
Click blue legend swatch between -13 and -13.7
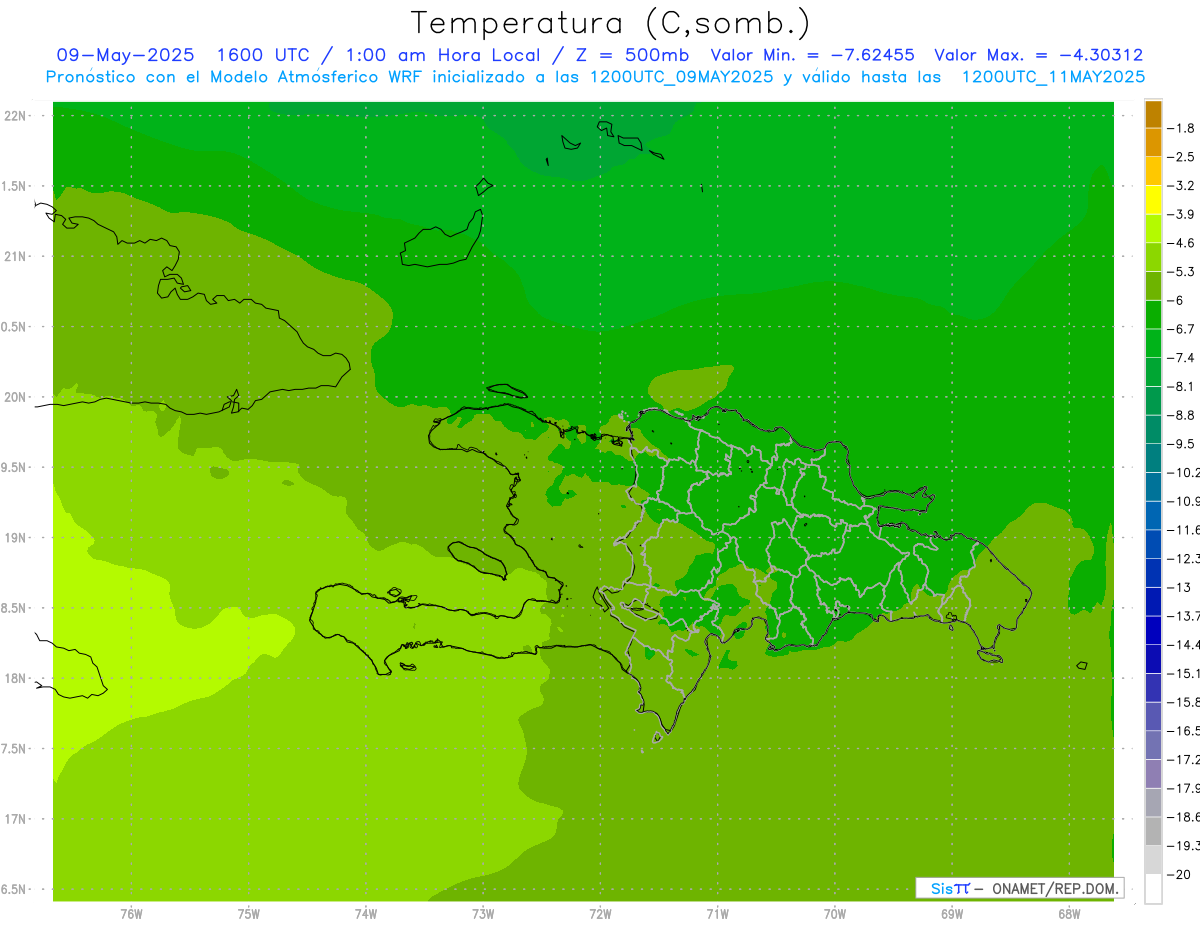[x=1153, y=601]
